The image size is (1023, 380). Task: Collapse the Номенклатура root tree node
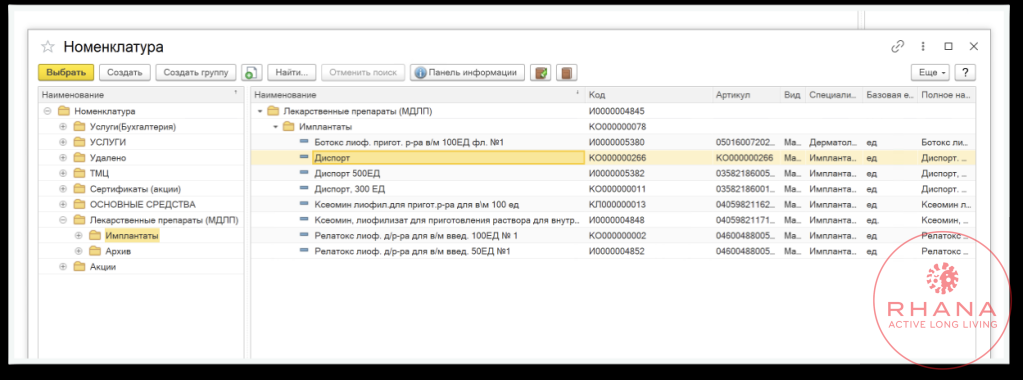tap(47, 111)
